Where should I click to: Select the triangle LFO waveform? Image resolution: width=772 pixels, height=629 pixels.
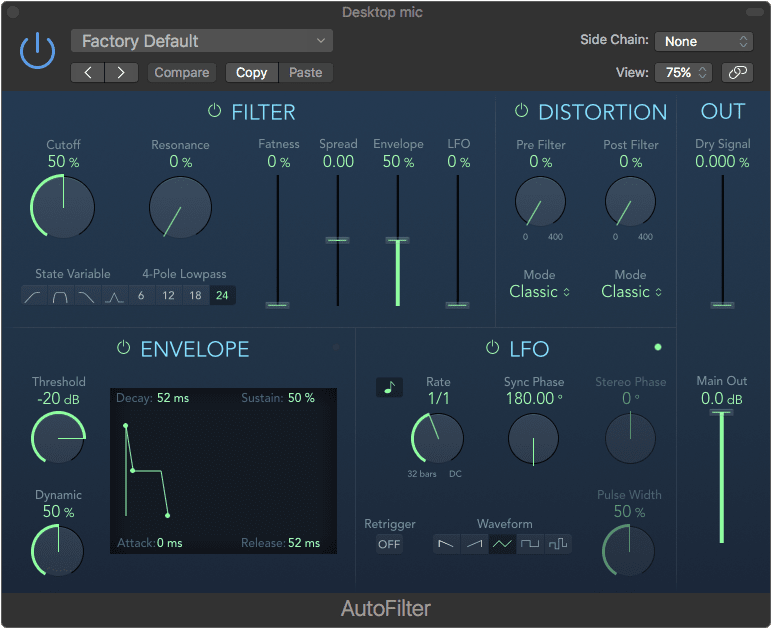(502, 544)
